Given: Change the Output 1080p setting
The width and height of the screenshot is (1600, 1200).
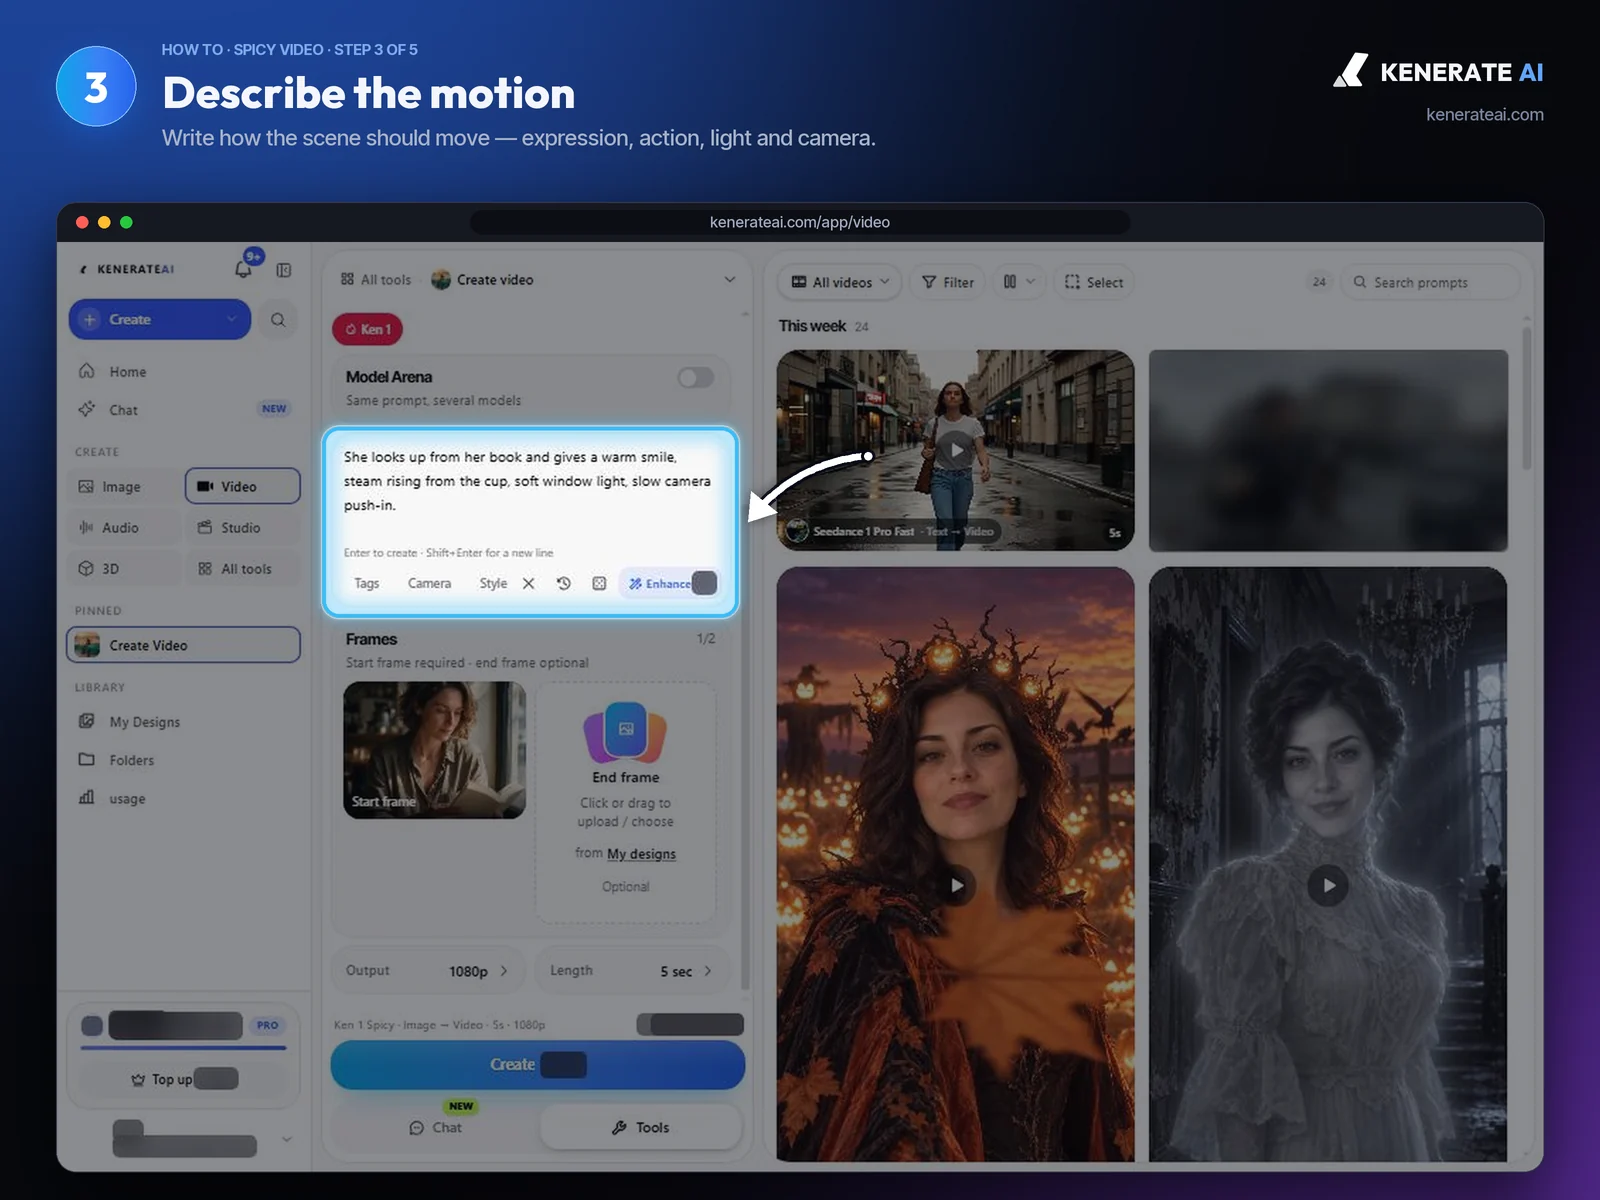Looking at the screenshot, I should 427,971.
